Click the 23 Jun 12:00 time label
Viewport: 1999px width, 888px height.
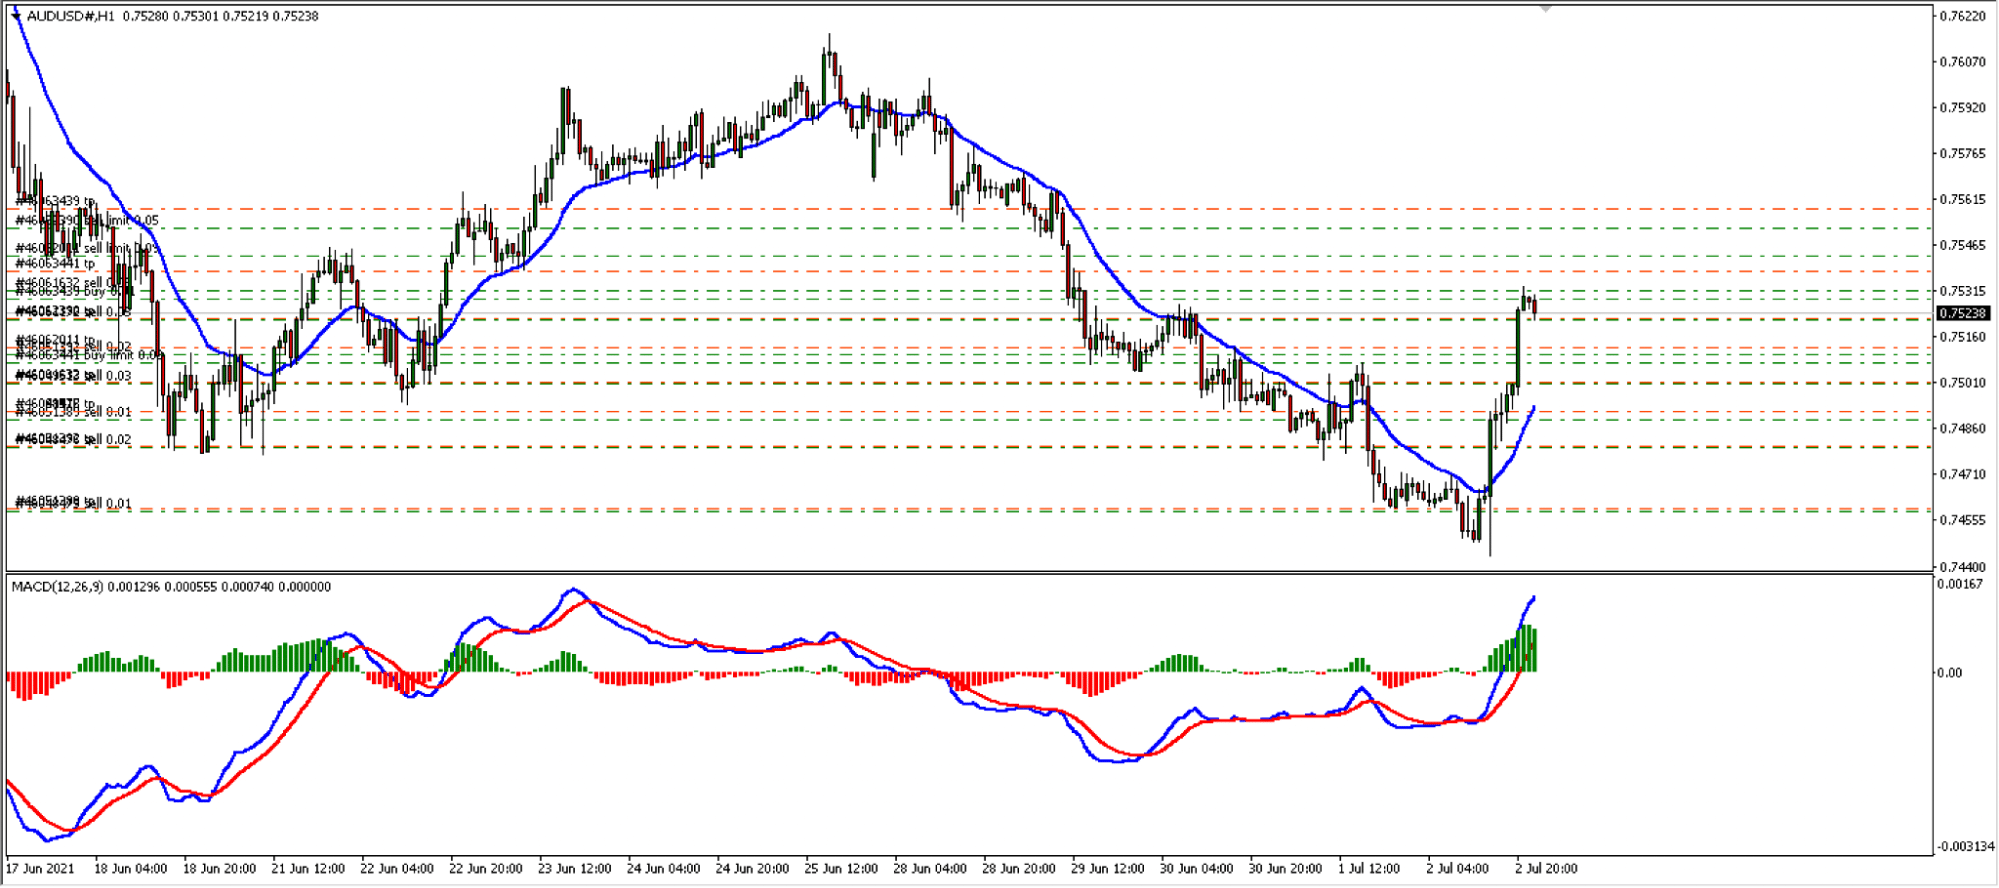575,868
